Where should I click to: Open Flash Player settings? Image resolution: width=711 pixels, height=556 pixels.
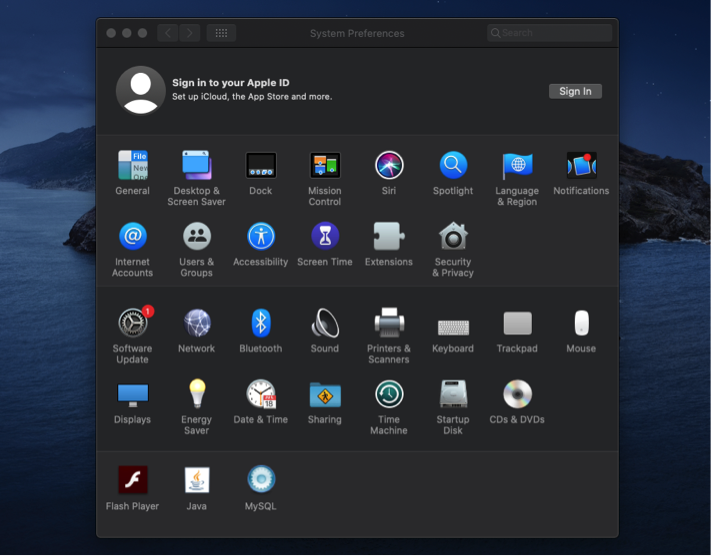133,480
